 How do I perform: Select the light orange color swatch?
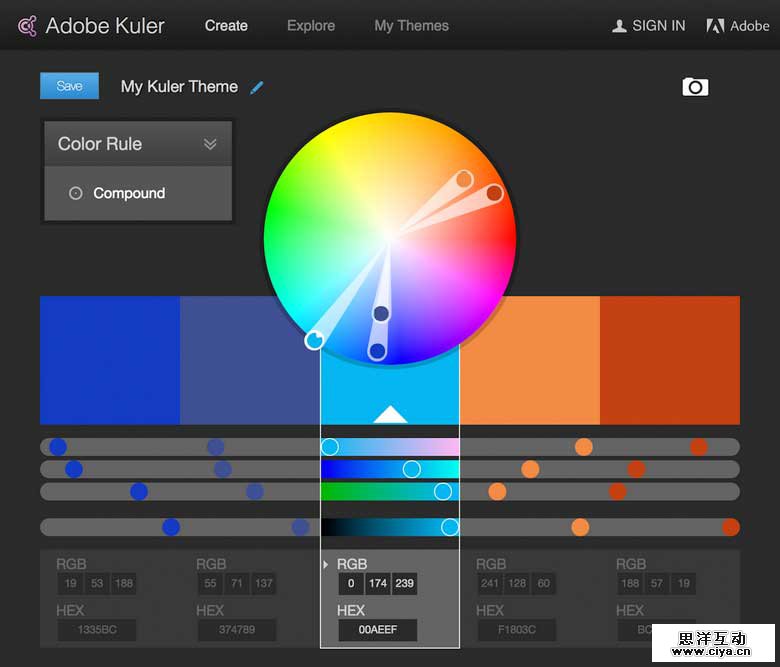(529, 360)
